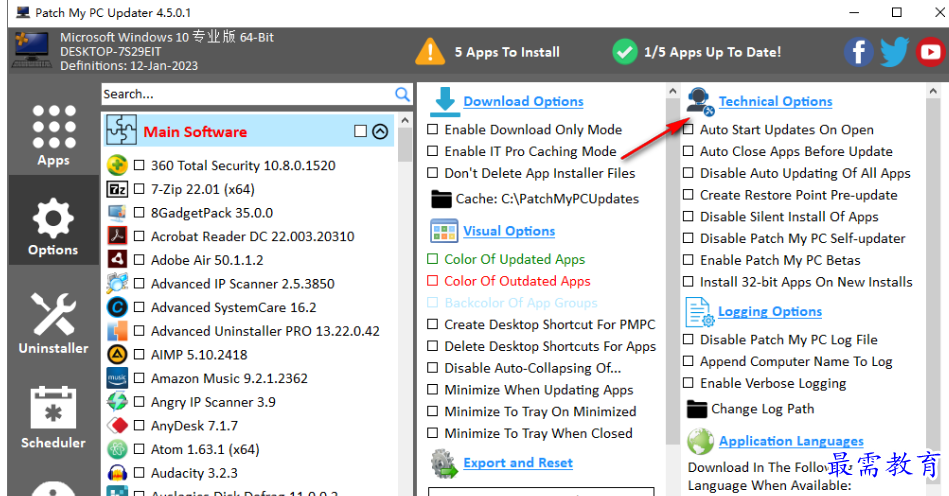The height and width of the screenshot is (496, 949).
Task: Open the Twitter bird icon
Action: pos(894,52)
